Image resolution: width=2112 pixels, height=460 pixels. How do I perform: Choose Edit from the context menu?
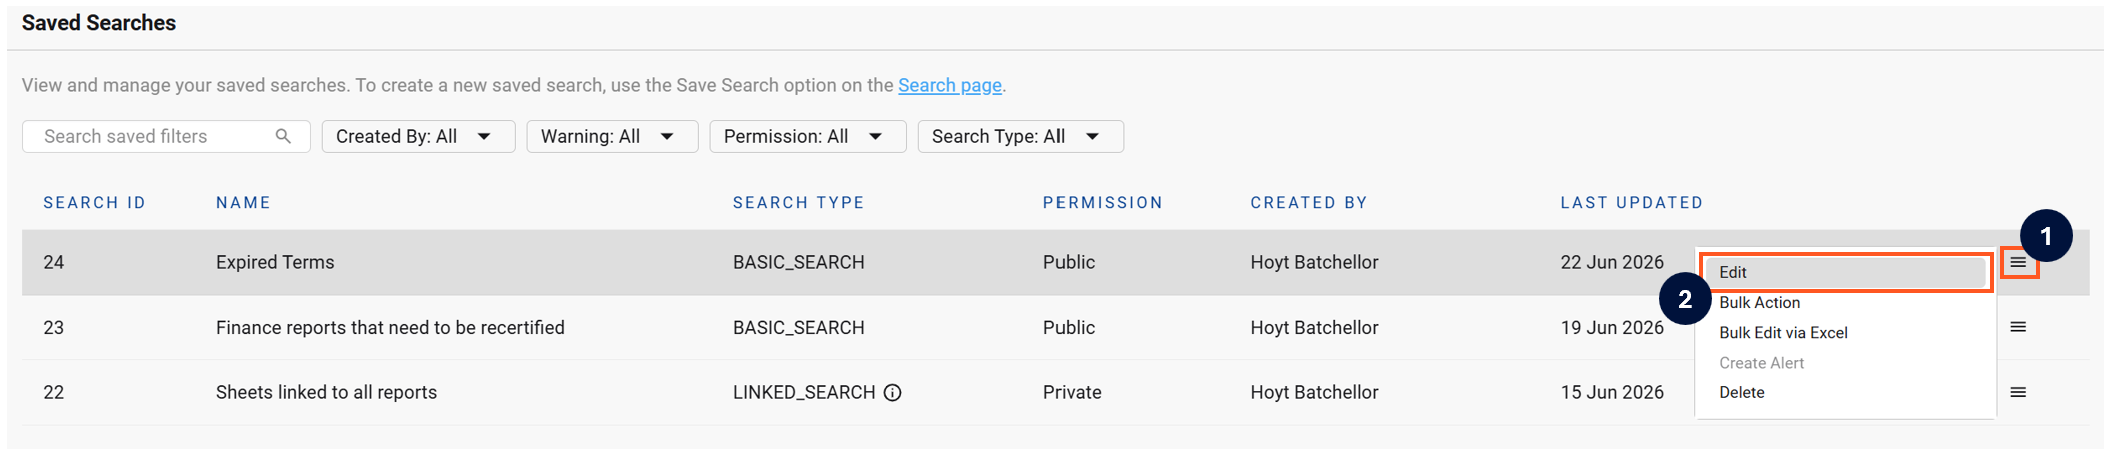pyautogui.click(x=1845, y=272)
